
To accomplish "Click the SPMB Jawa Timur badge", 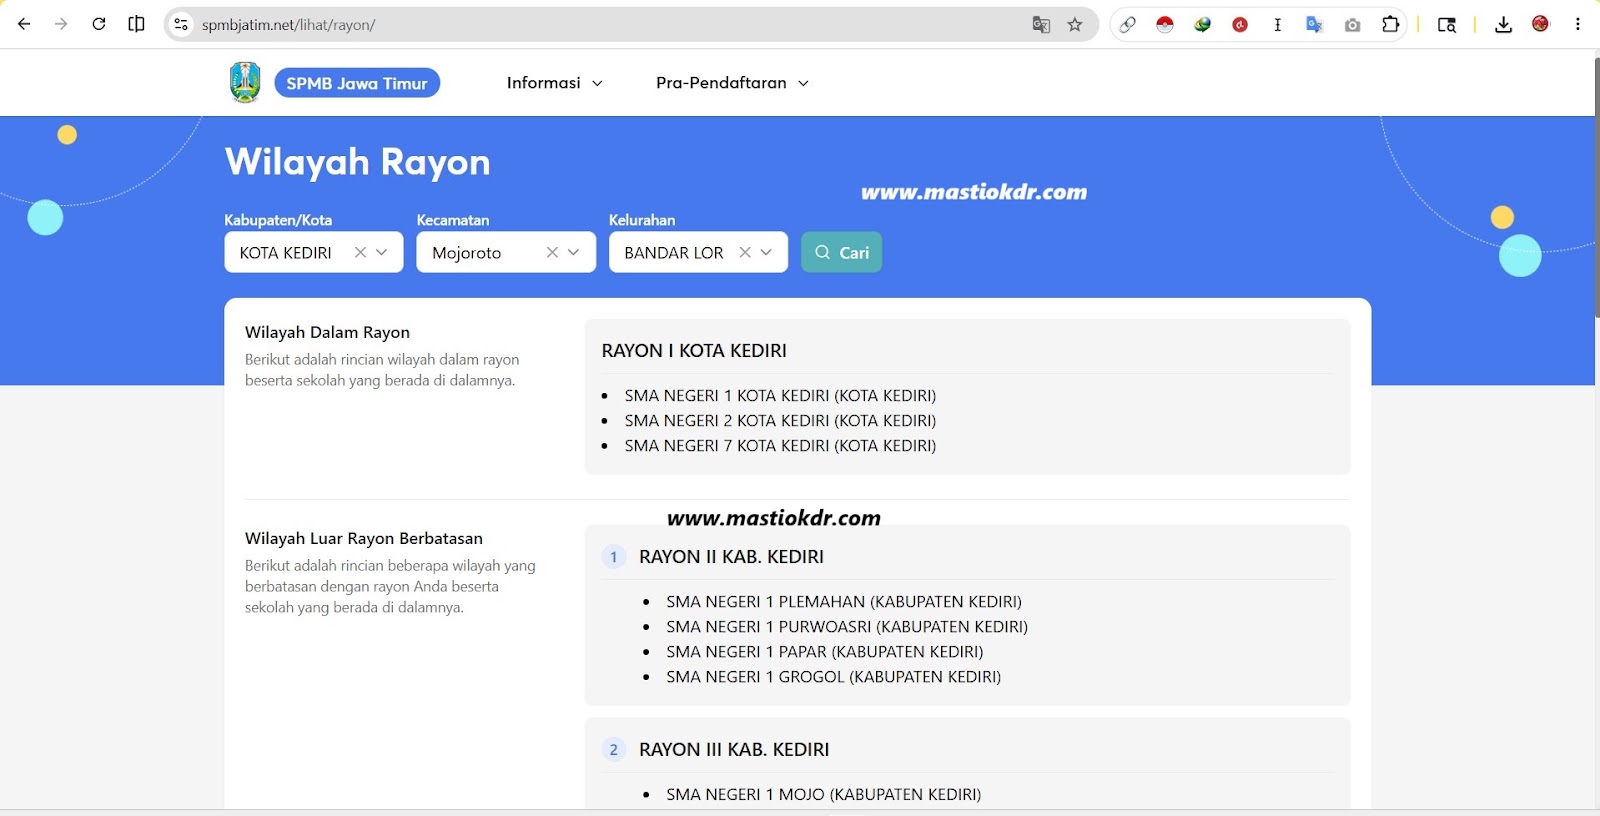I will 357,83.
